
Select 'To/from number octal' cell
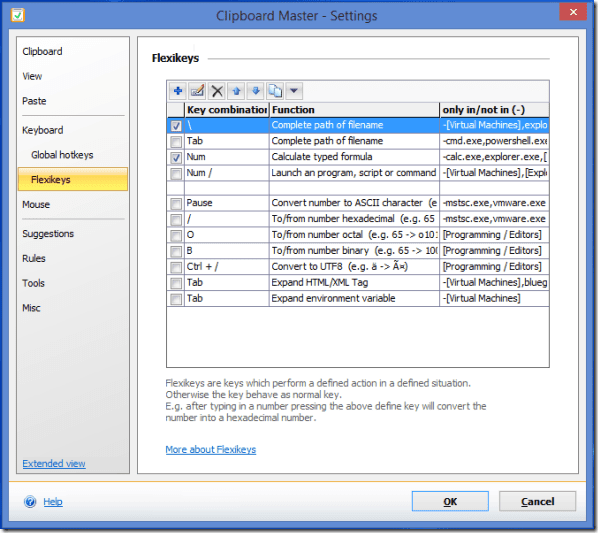[x=354, y=235]
